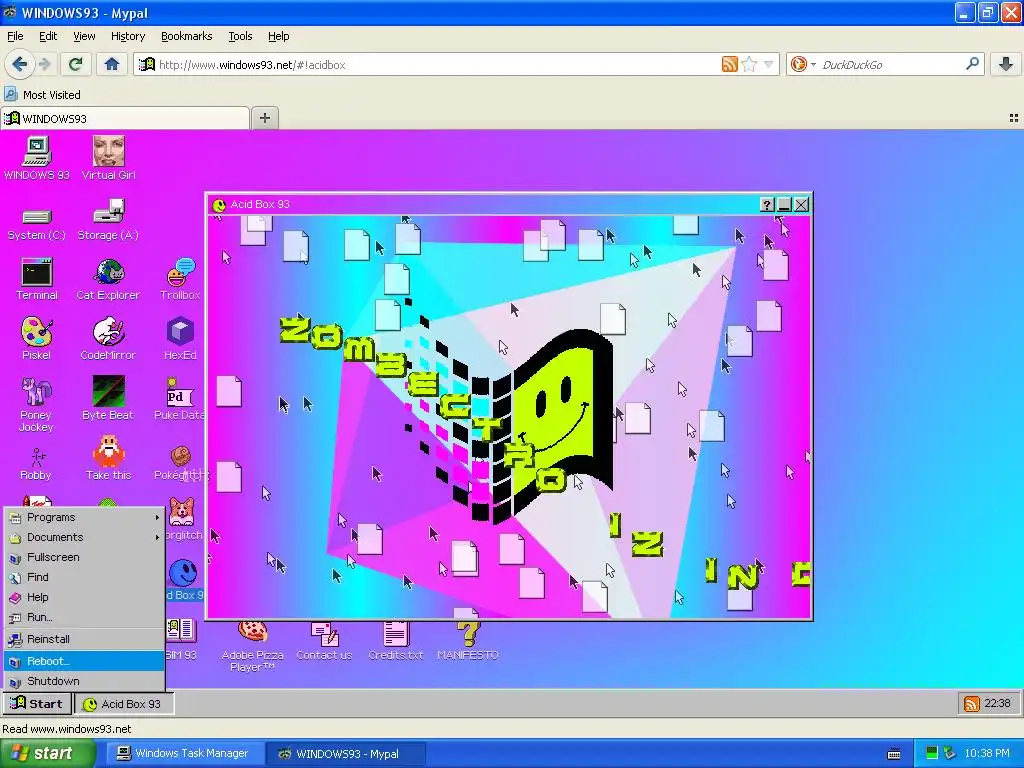Open the browser File menu
Viewport: 1024px width, 768px height.
[x=15, y=36]
